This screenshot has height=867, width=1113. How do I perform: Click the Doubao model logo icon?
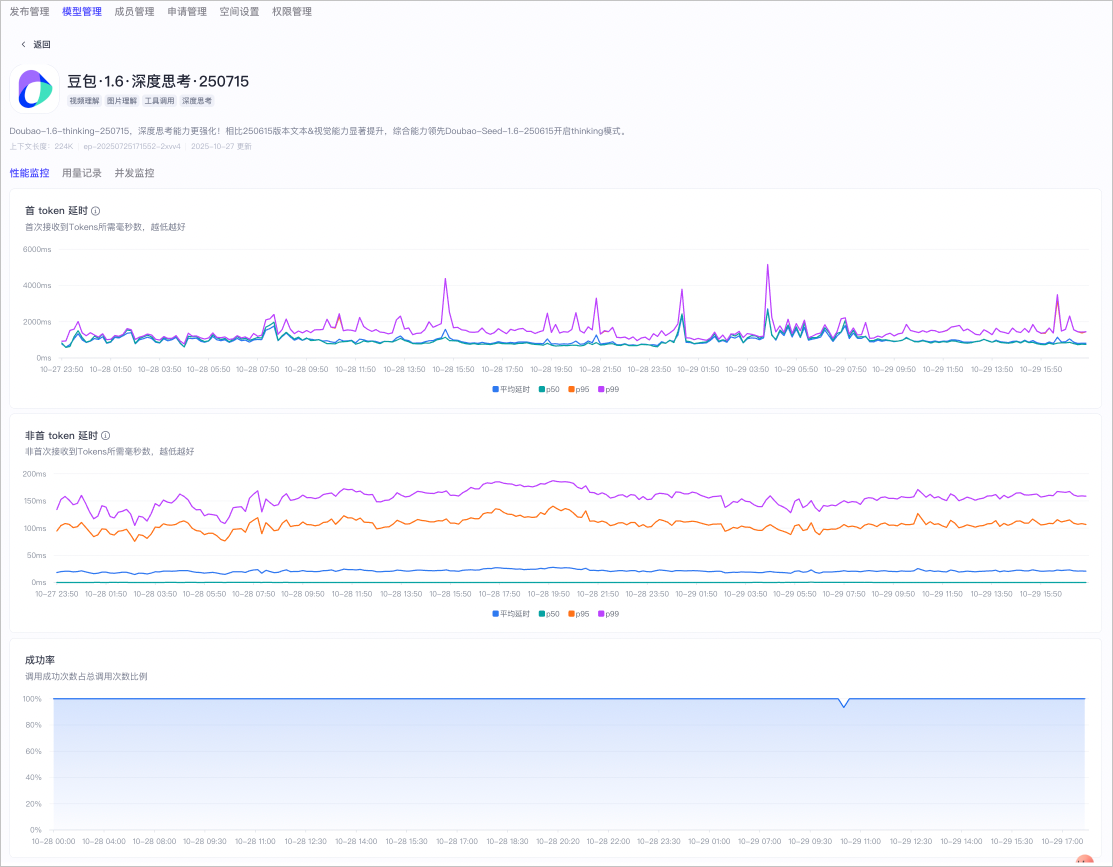coord(35,89)
